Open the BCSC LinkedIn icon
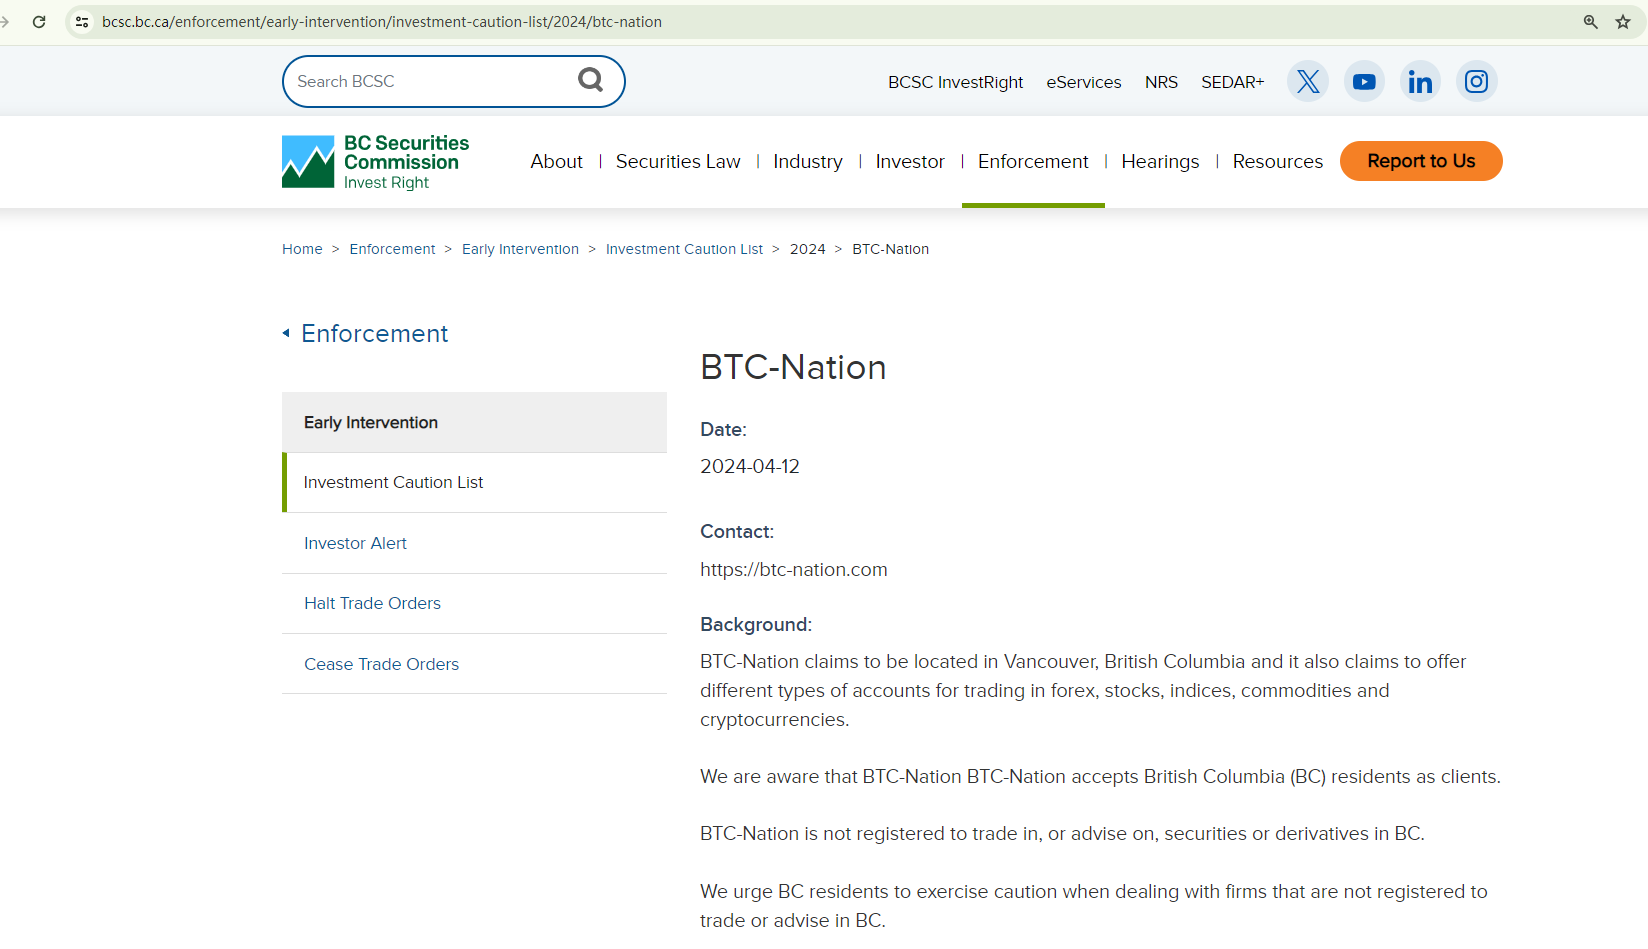The width and height of the screenshot is (1648, 949). [x=1420, y=82]
